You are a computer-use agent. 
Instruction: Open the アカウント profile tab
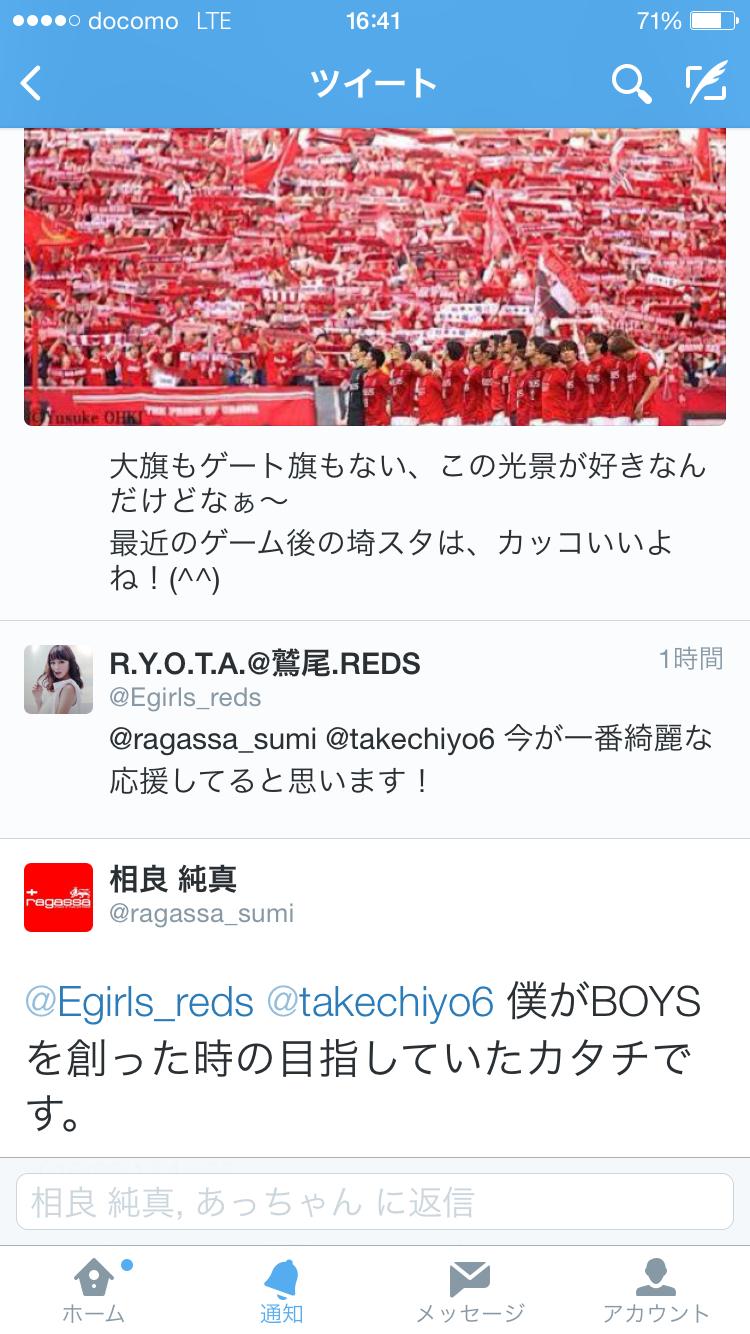pos(656,1291)
